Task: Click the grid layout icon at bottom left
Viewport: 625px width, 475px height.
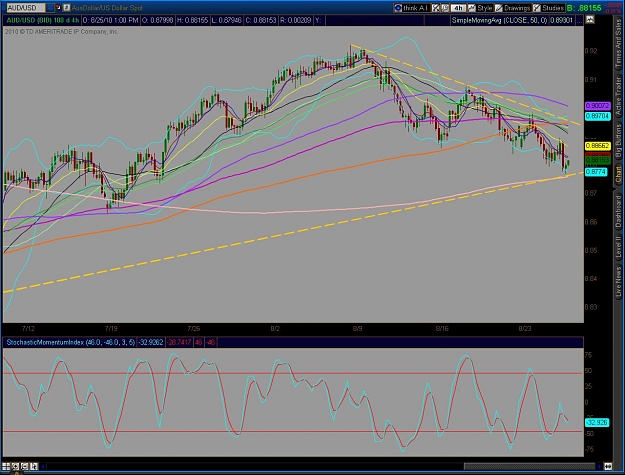Action: tap(6, 466)
